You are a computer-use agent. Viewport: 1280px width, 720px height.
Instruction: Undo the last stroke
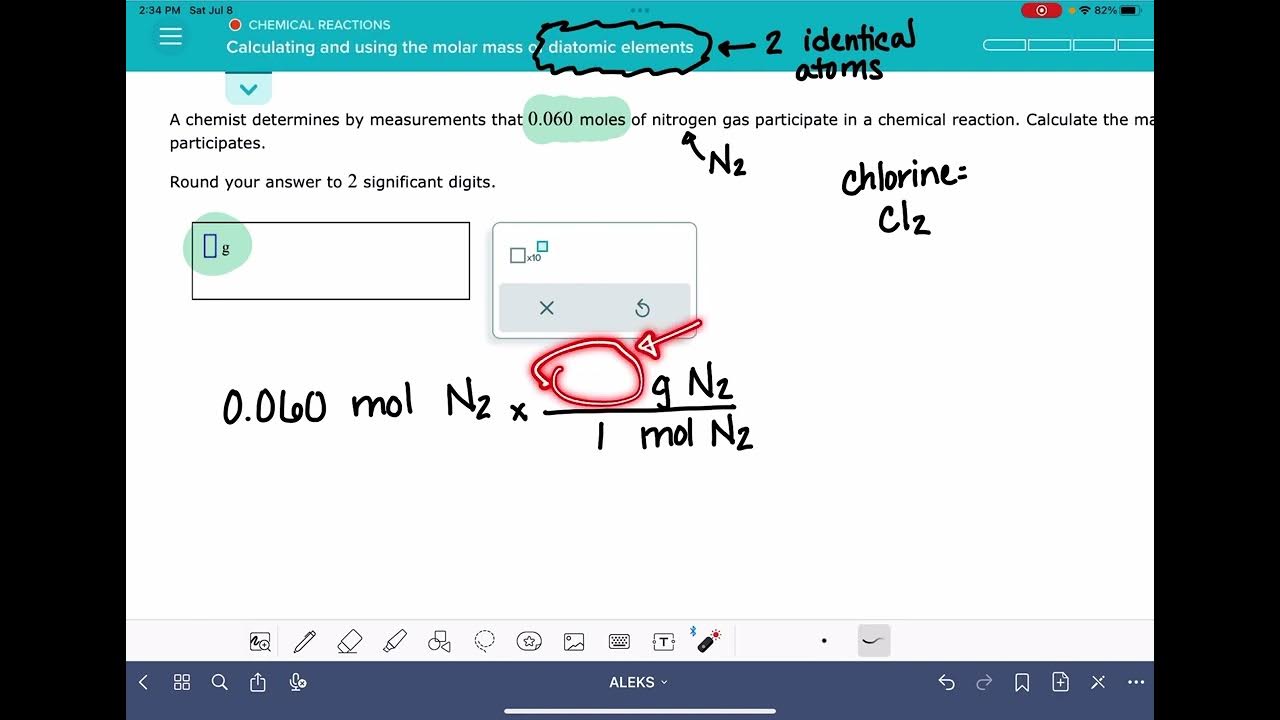pyautogui.click(x=946, y=682)
